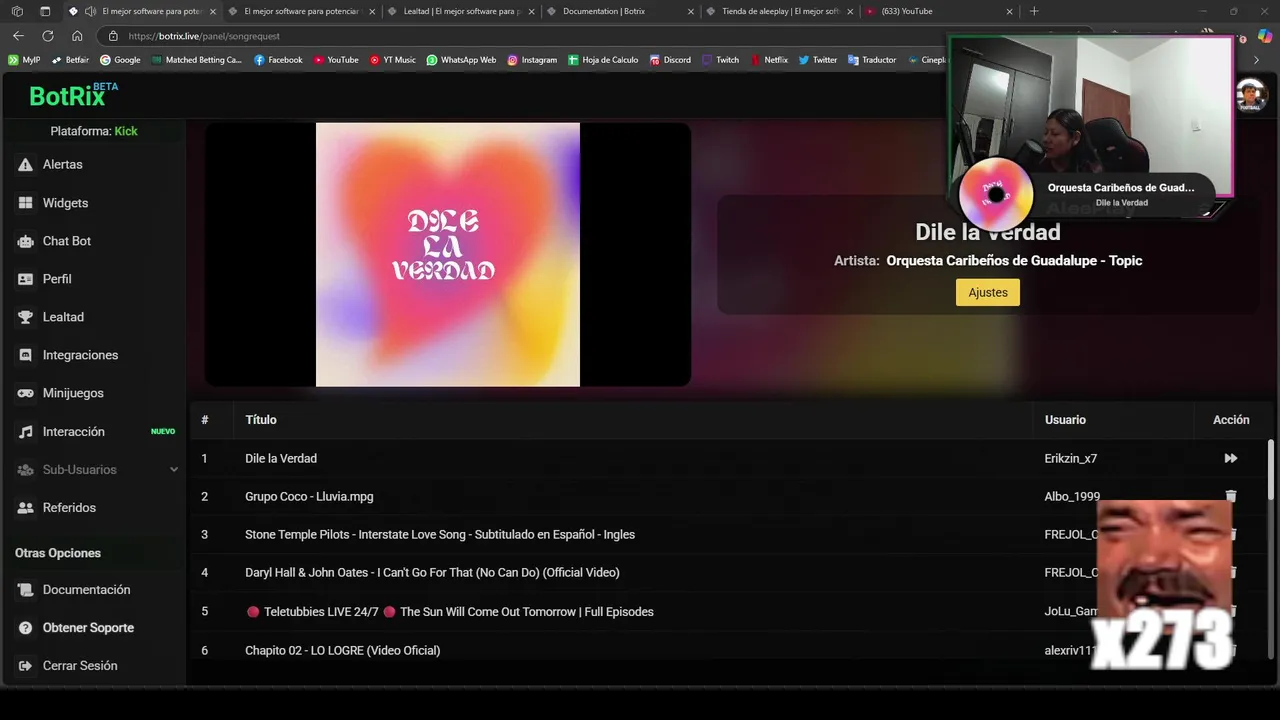
Task: Switch to the Documentation | Botrix tab
Action: pos(620,11)
